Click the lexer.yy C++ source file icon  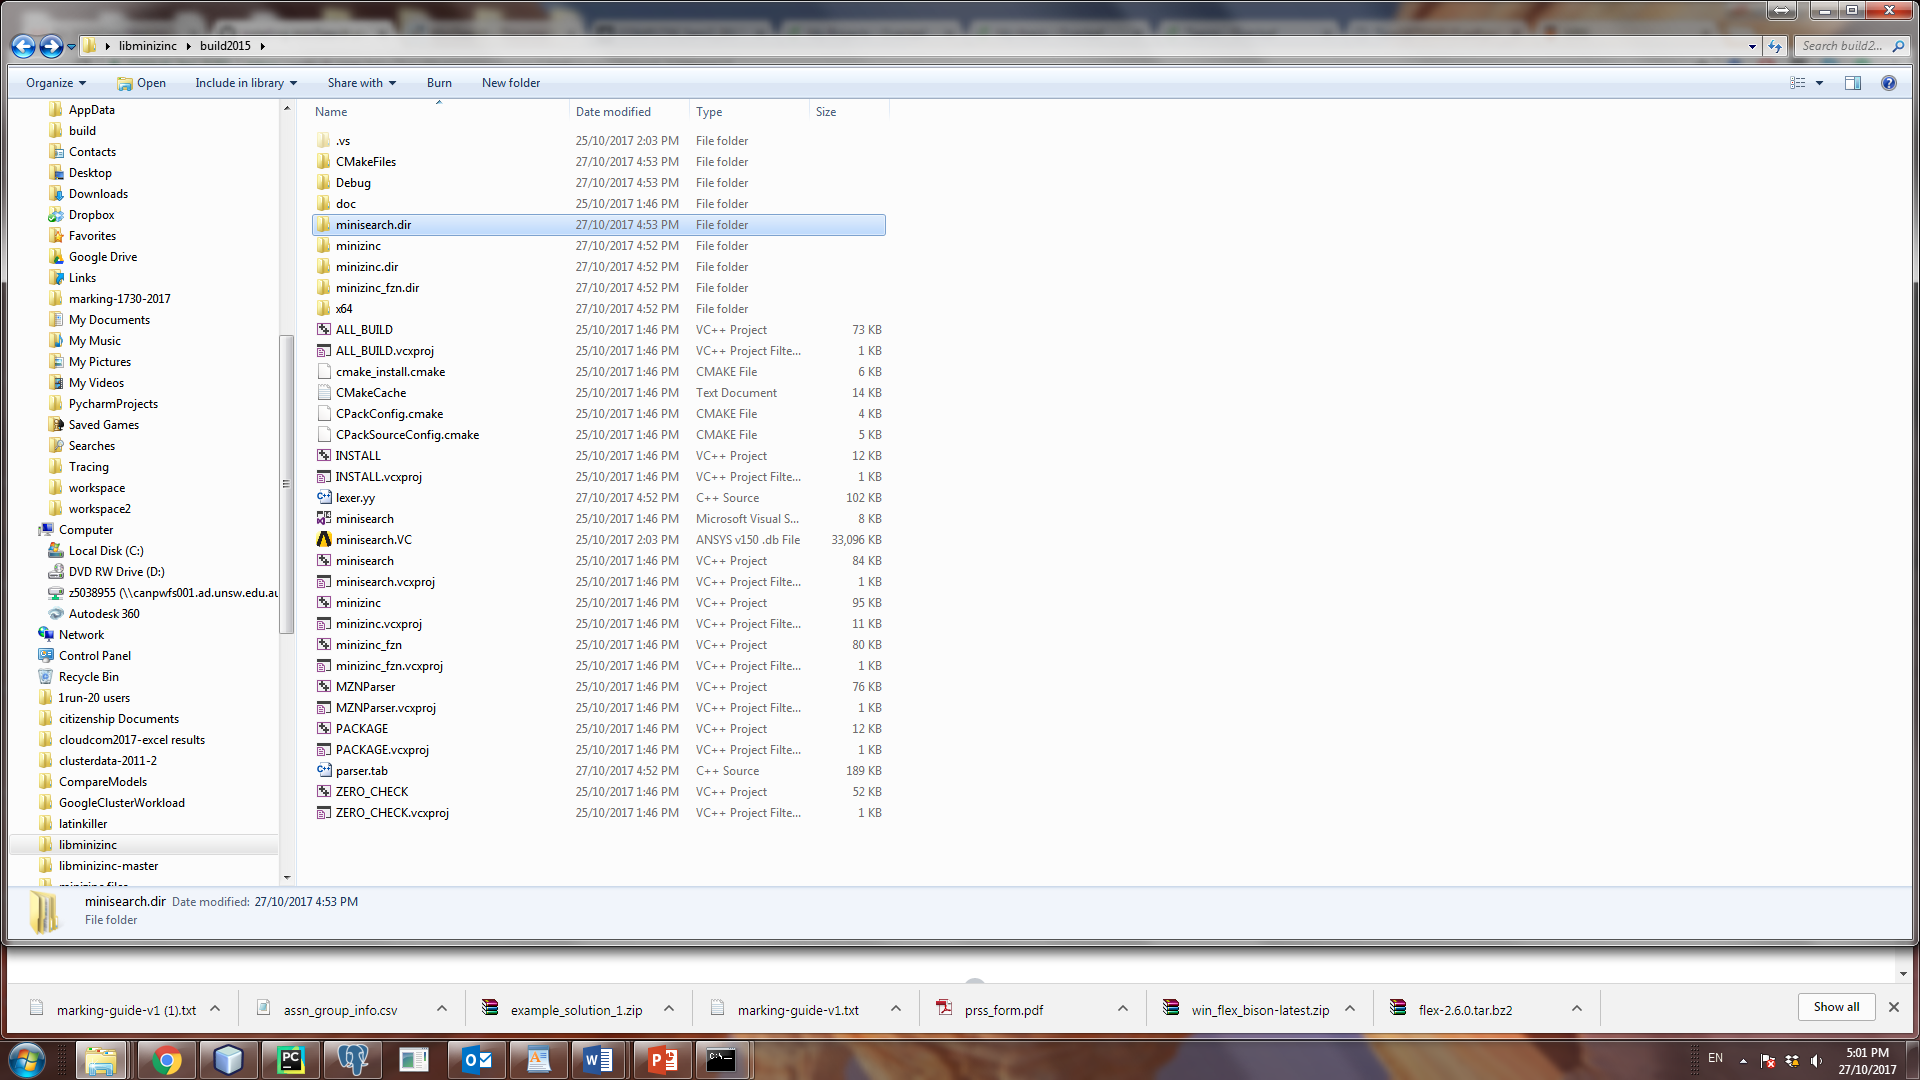[x=324, y=498]
